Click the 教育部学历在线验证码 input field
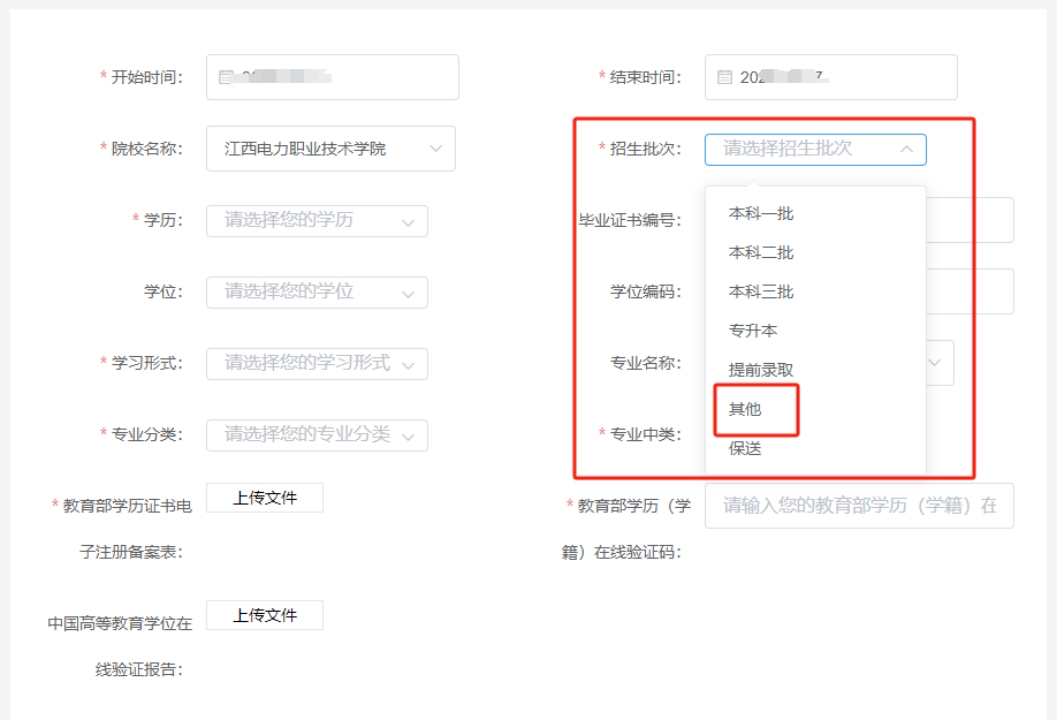Screen dimensions: 1057x720 click(x=860, y=506)
